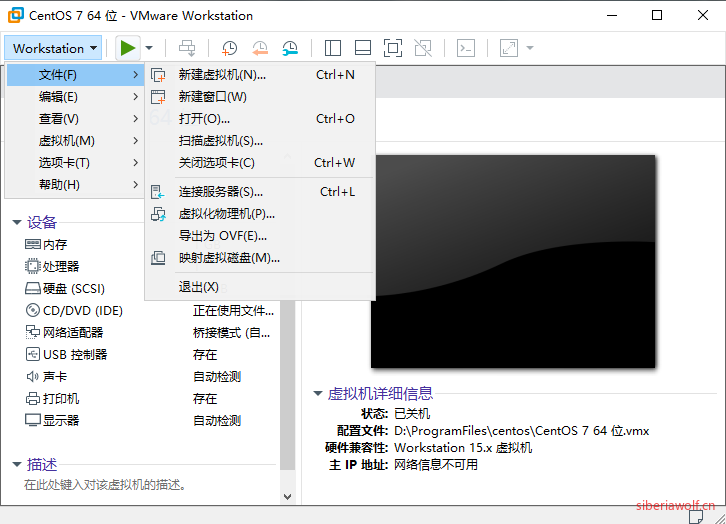Click the description text field placeholder

pyautogui.click(x=105, y=485)
